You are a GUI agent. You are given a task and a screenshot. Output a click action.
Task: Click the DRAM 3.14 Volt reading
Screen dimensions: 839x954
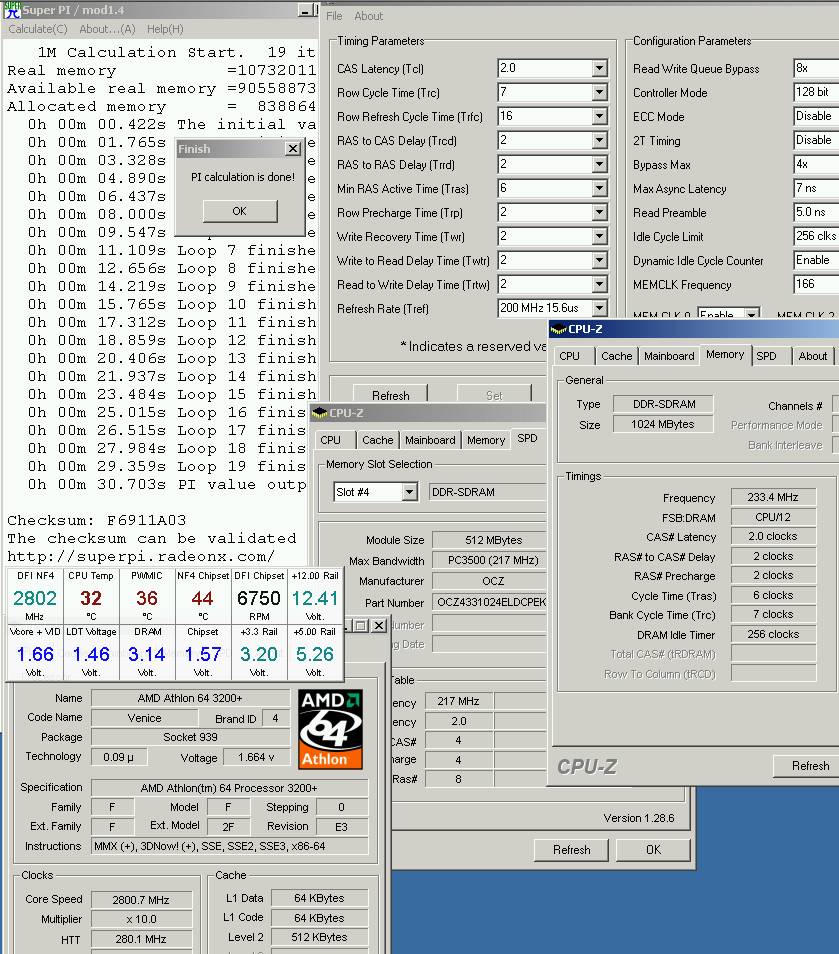(x=147, y=655)
